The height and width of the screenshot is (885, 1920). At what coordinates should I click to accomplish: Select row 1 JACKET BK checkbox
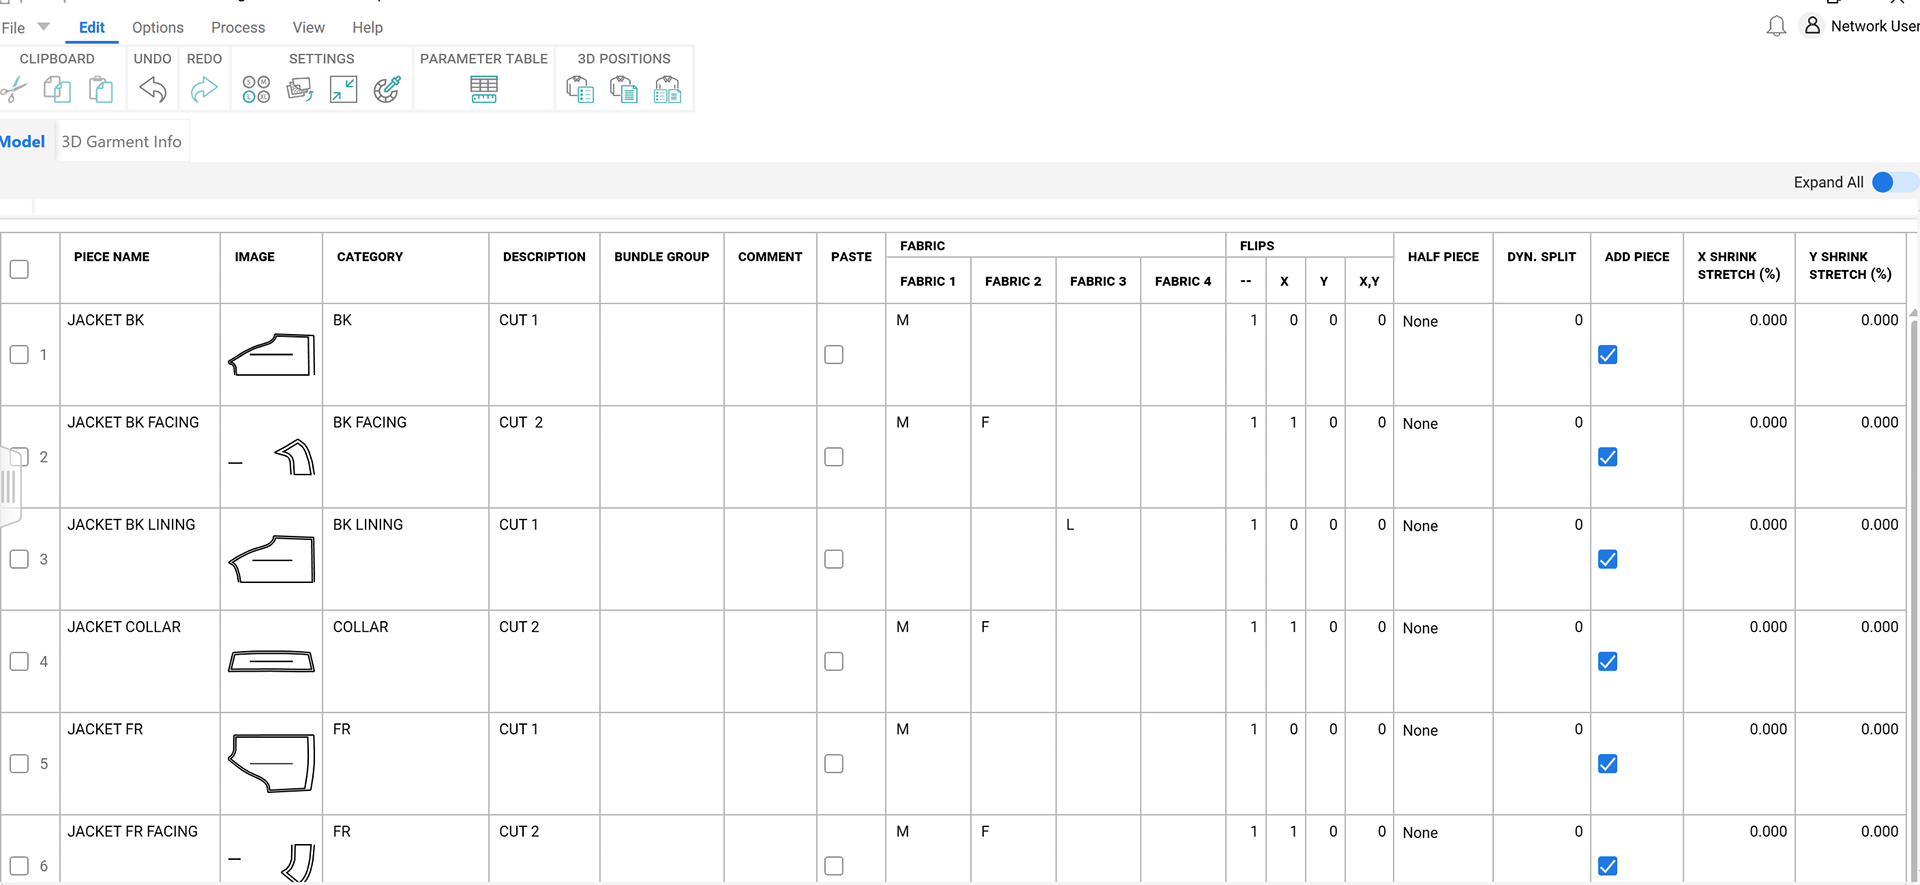[19, 355]
